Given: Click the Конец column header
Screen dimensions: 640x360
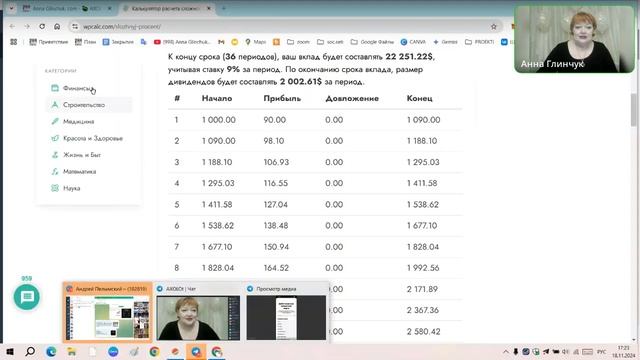Looking at the screenshot, I should tap(420, 98).
